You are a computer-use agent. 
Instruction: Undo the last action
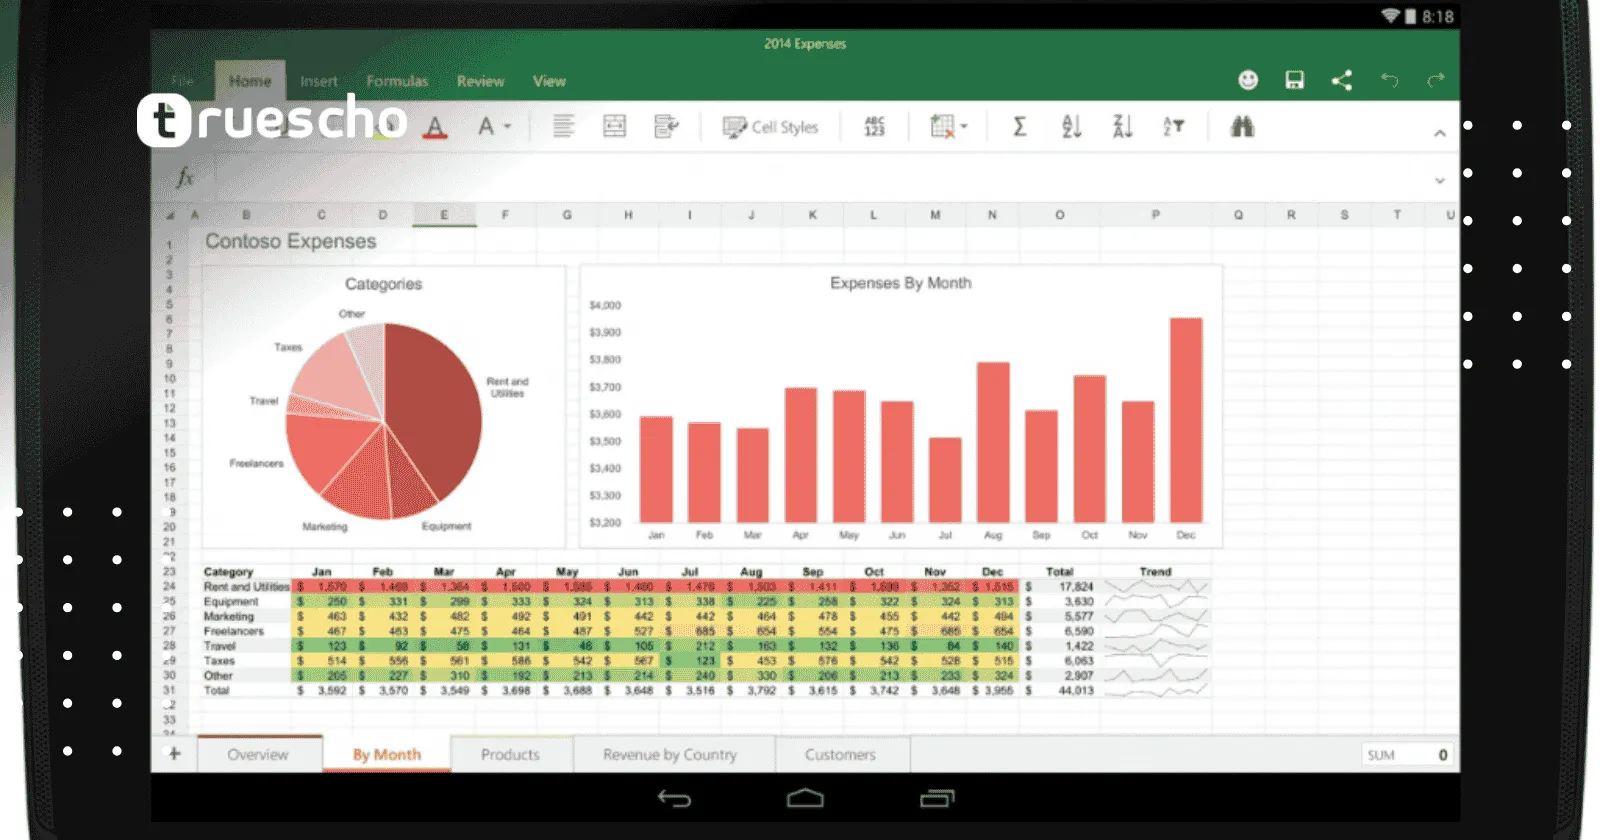pyautogui.click(x=1389, y=80)
